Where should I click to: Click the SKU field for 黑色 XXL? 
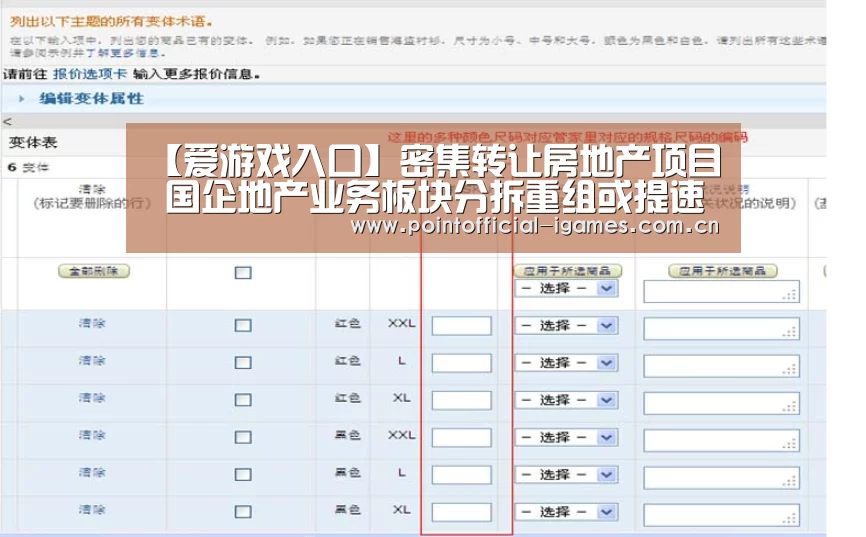coord(462,438)
